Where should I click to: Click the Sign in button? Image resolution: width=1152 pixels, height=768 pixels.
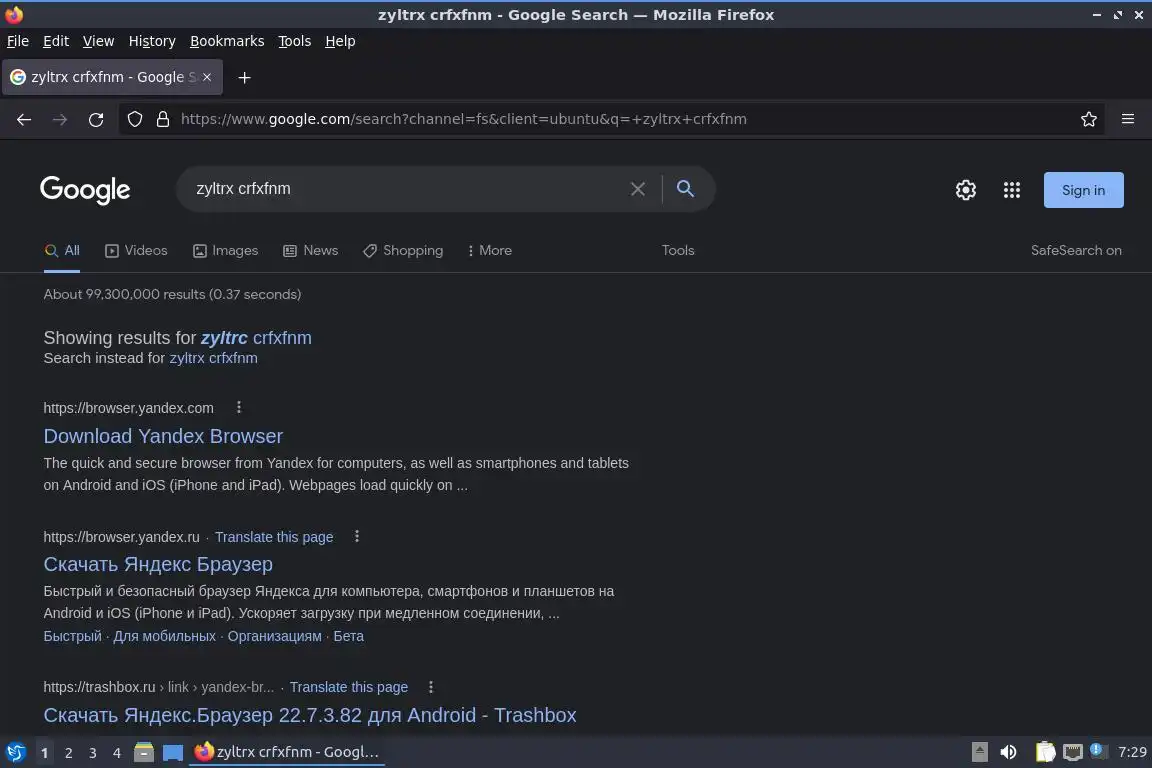point(1084,190)
